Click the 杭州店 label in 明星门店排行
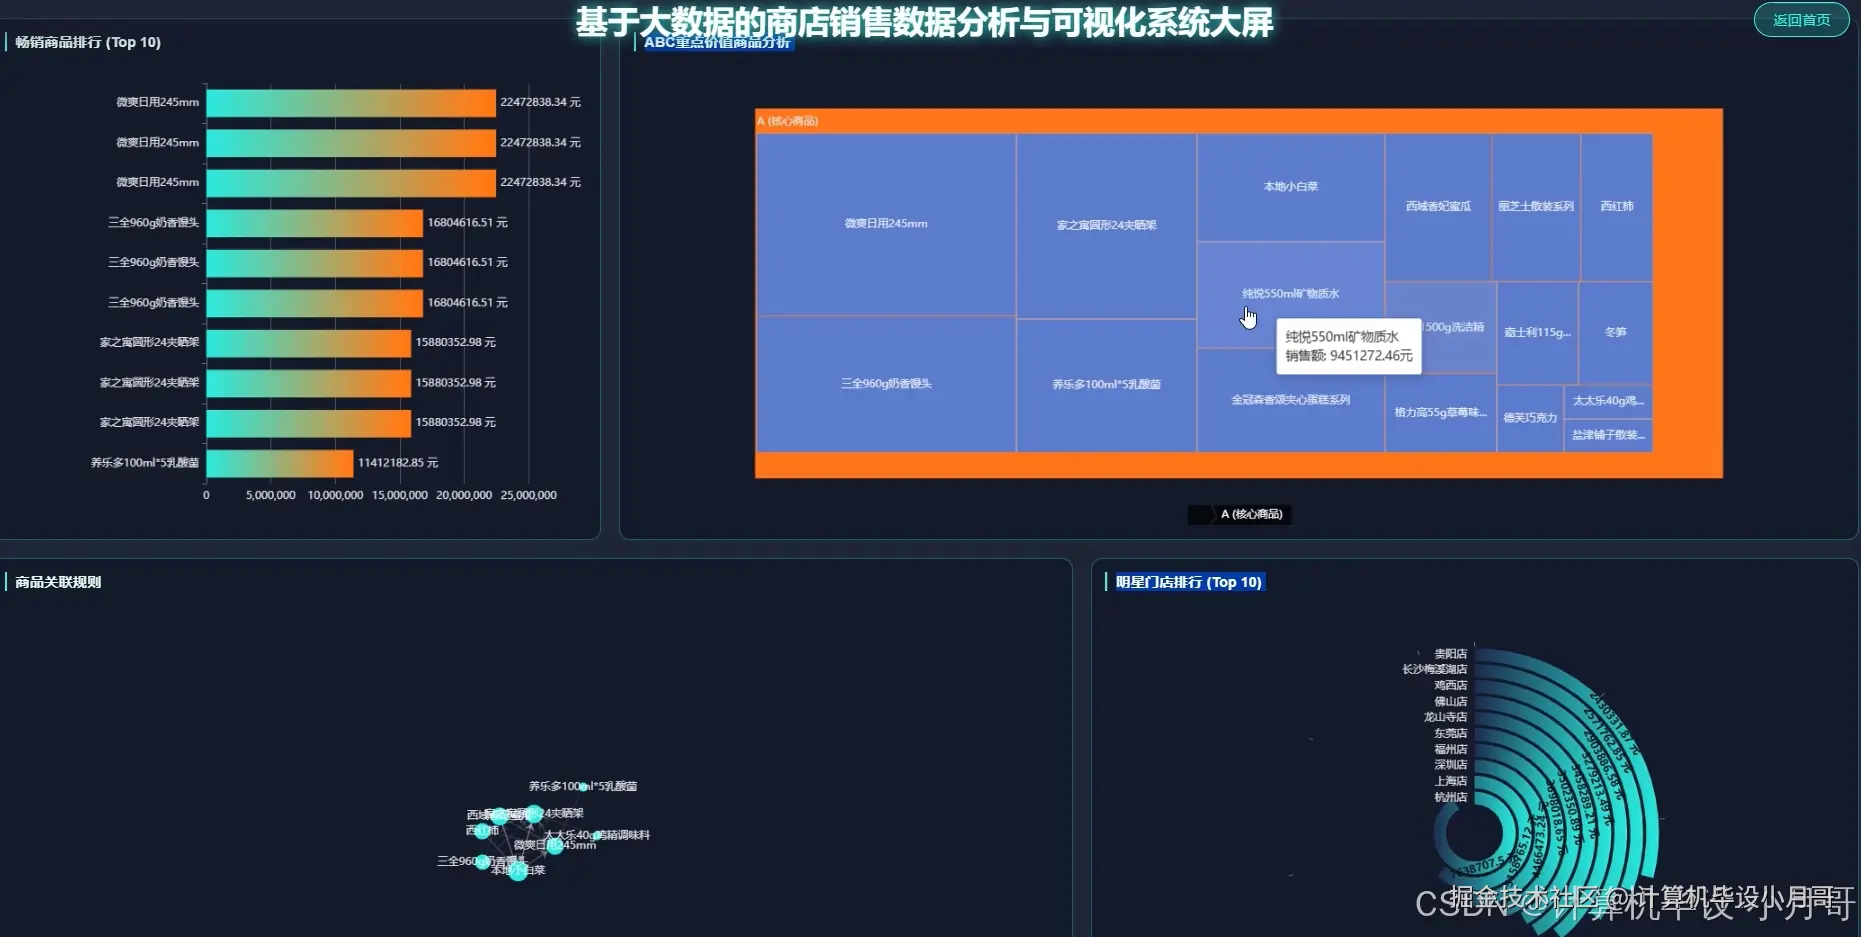 pyautogui.click(x=1452, y=797)
